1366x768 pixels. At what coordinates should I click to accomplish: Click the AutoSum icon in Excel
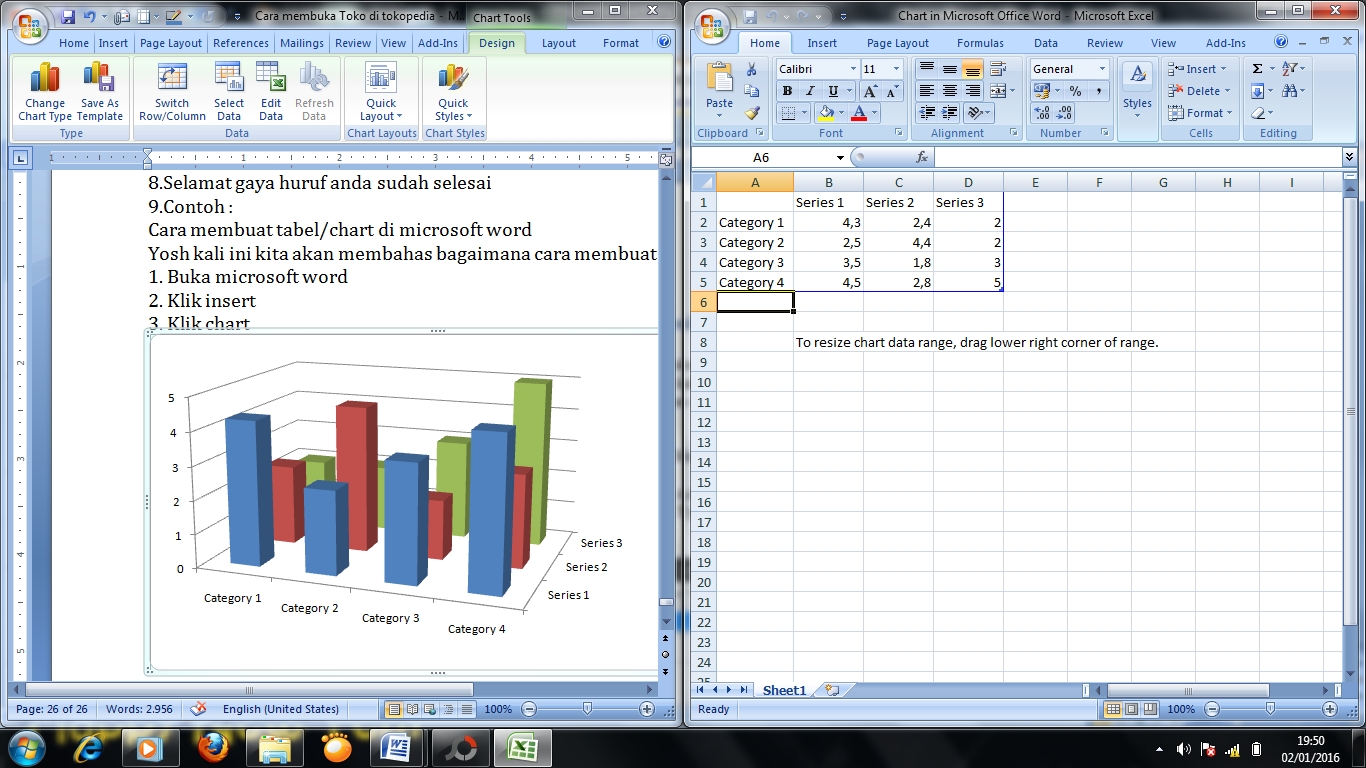coord(1257,66)
